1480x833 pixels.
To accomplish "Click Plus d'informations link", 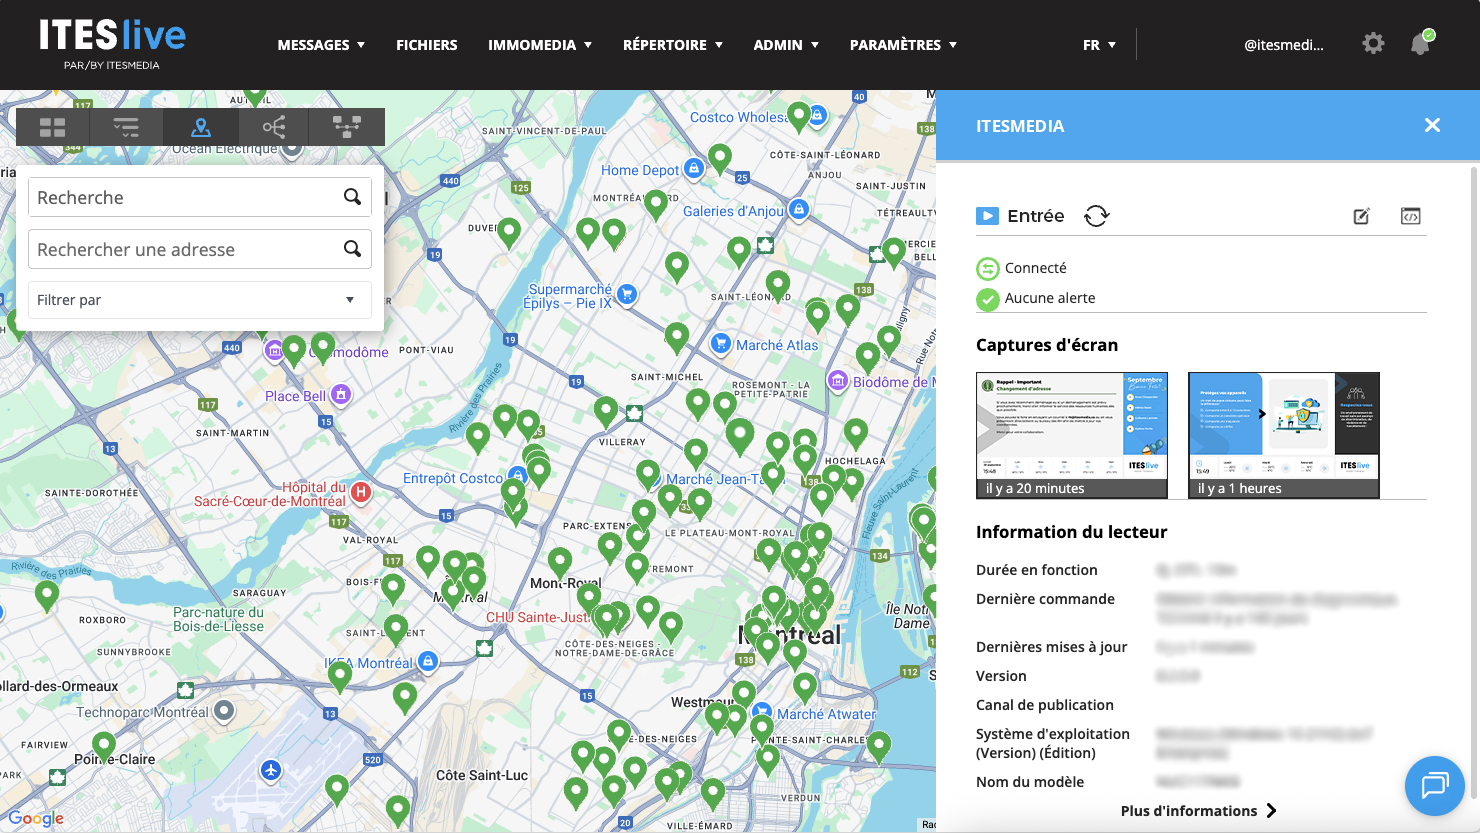I will [1198, 810].
